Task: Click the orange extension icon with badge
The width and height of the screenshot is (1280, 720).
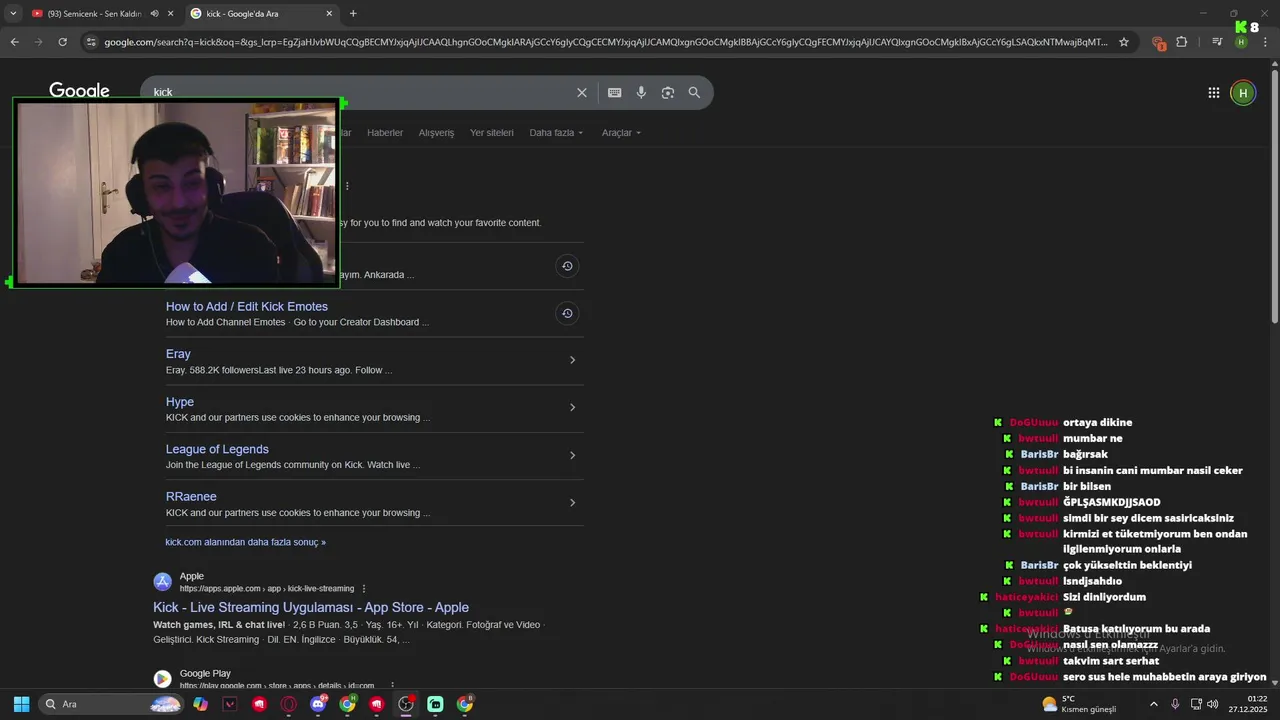Action: click(x=1158, y=43)
